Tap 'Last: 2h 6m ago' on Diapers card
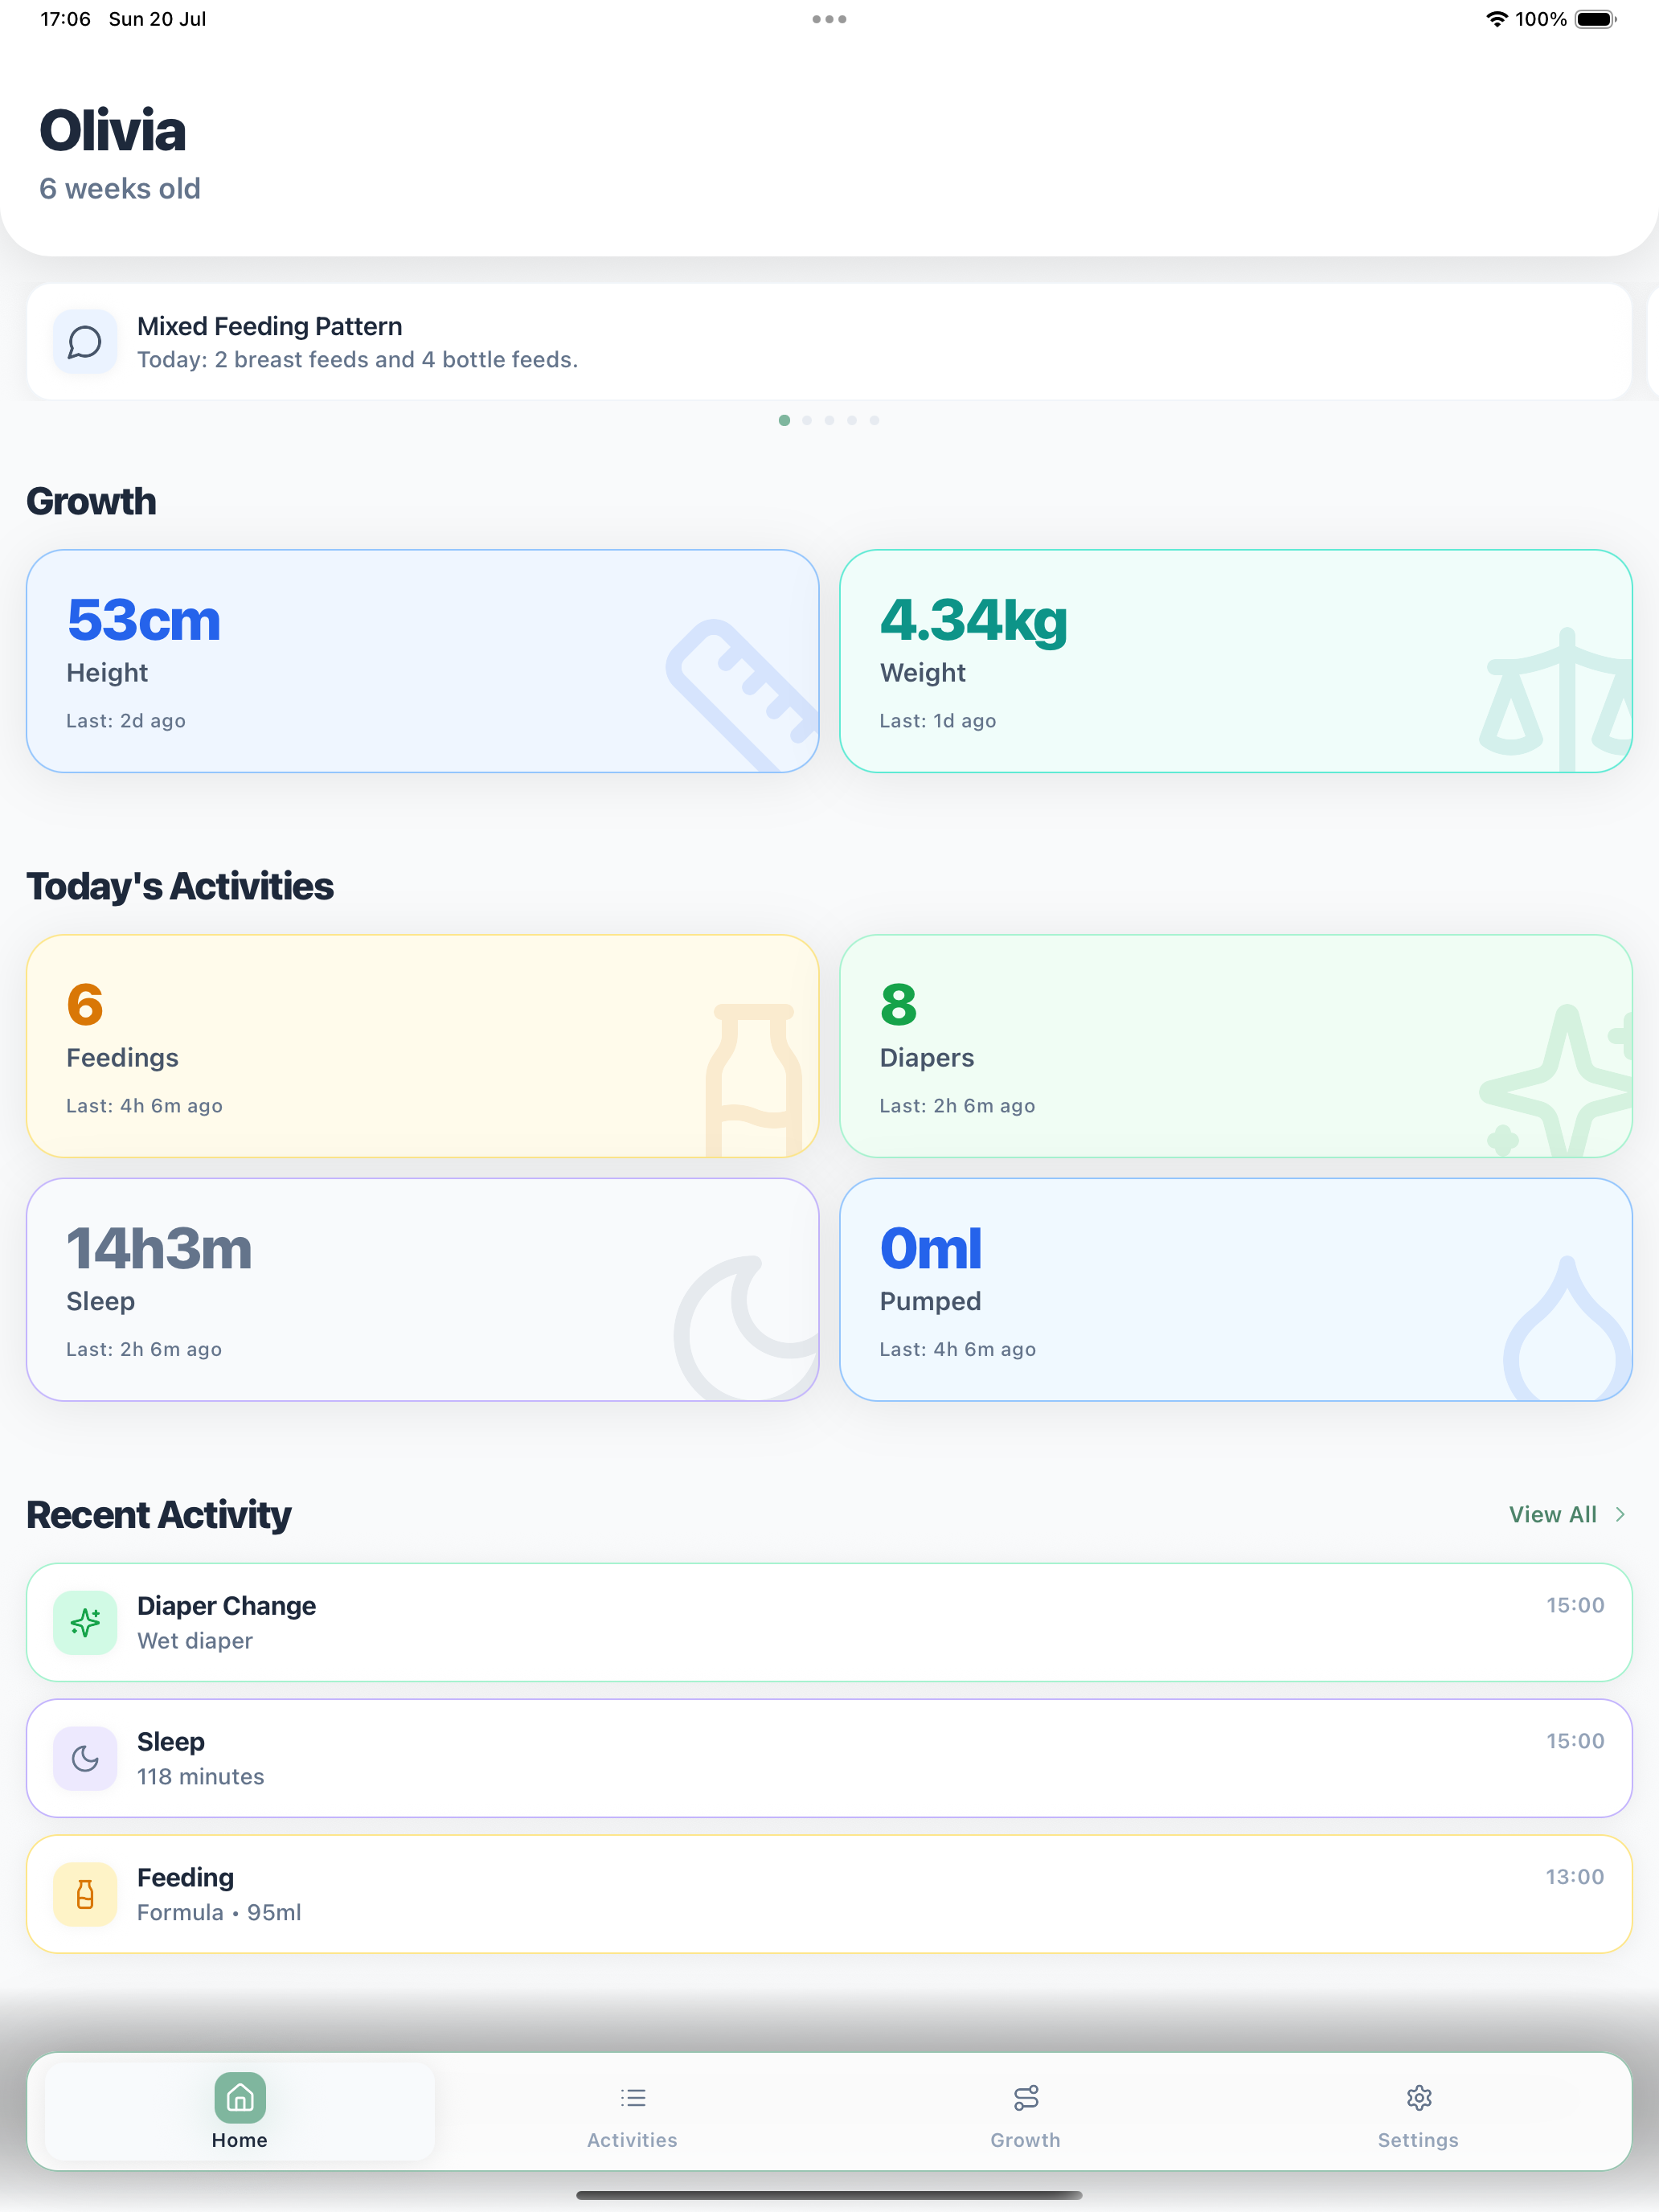 957,1106
